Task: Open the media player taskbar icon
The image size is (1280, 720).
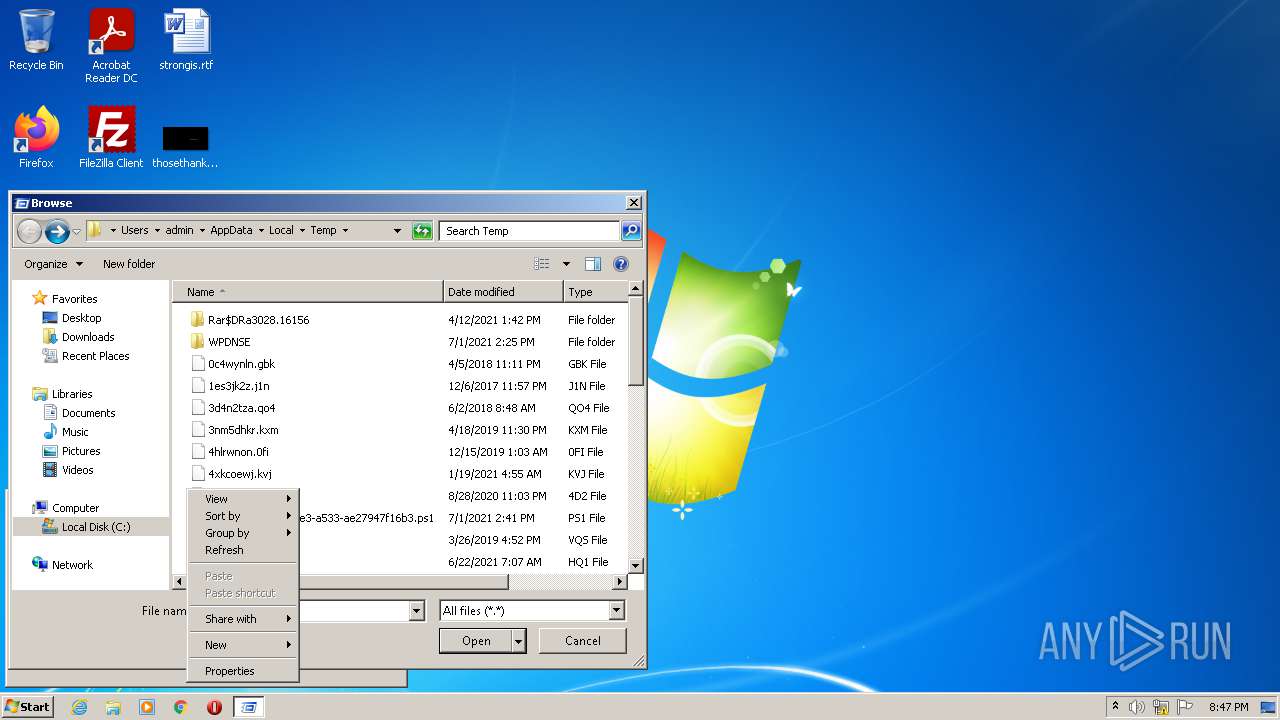Action: coord(147,707)
